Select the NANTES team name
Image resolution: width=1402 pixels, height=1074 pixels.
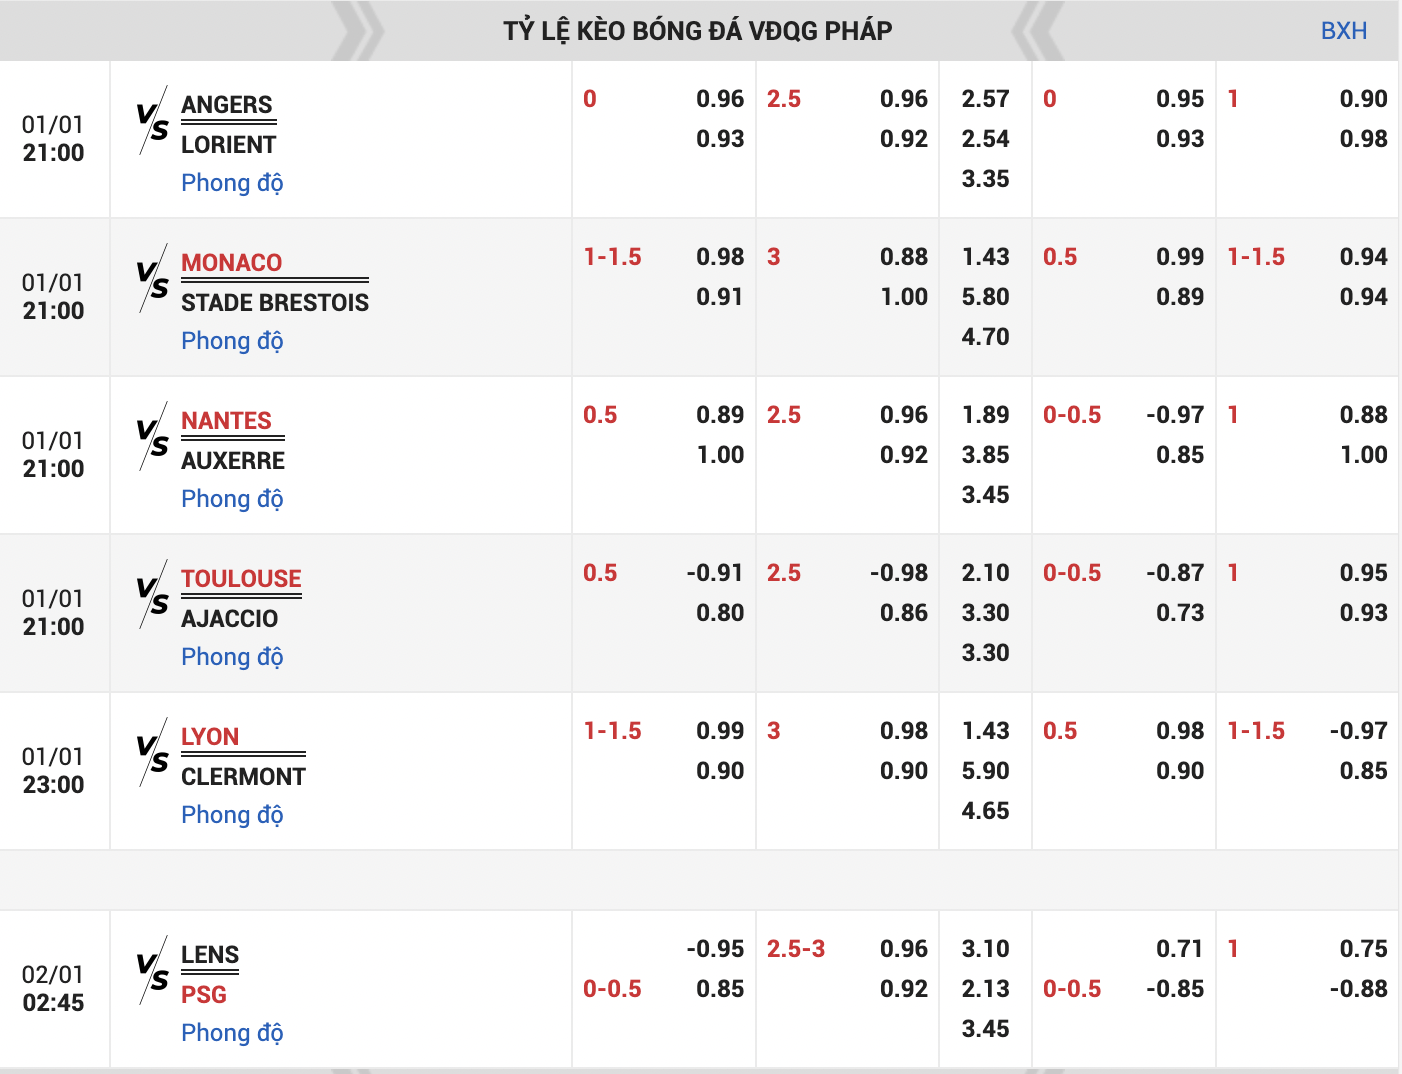pyautogui.click(x=226, y=421)
